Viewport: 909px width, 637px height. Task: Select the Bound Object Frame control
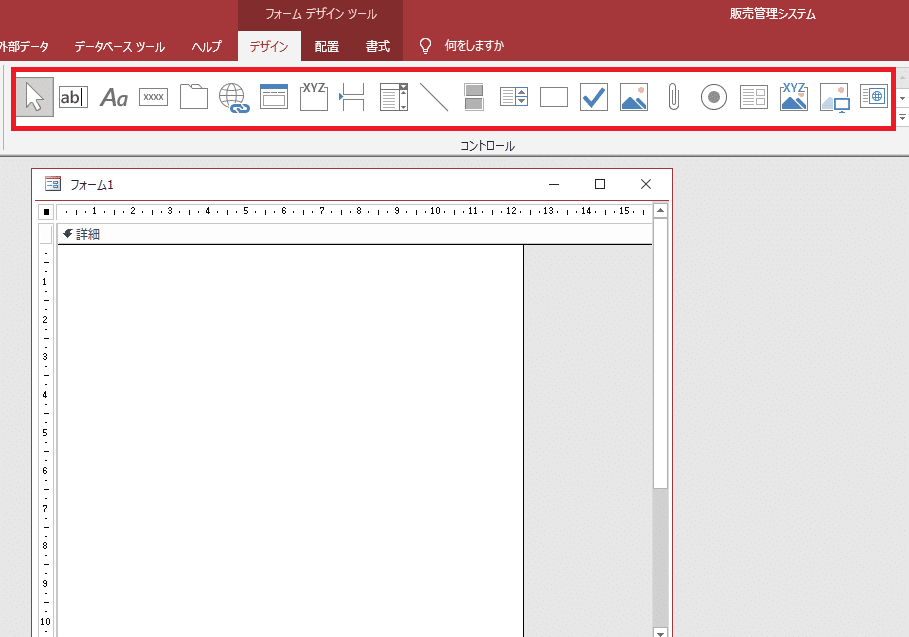point(794,97)
